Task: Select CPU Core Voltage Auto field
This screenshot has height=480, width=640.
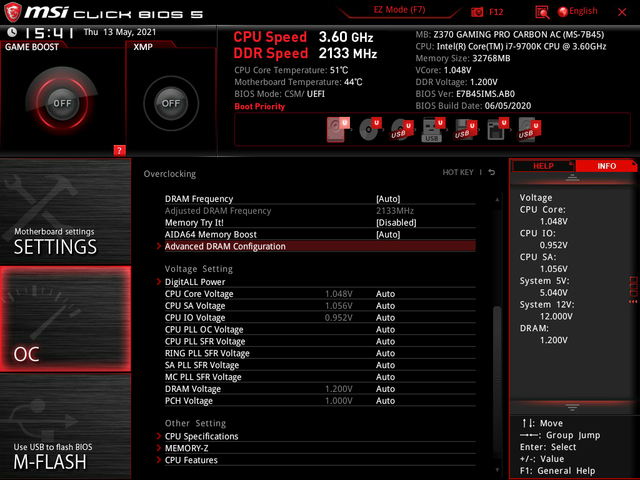Action: click(385, 293)
